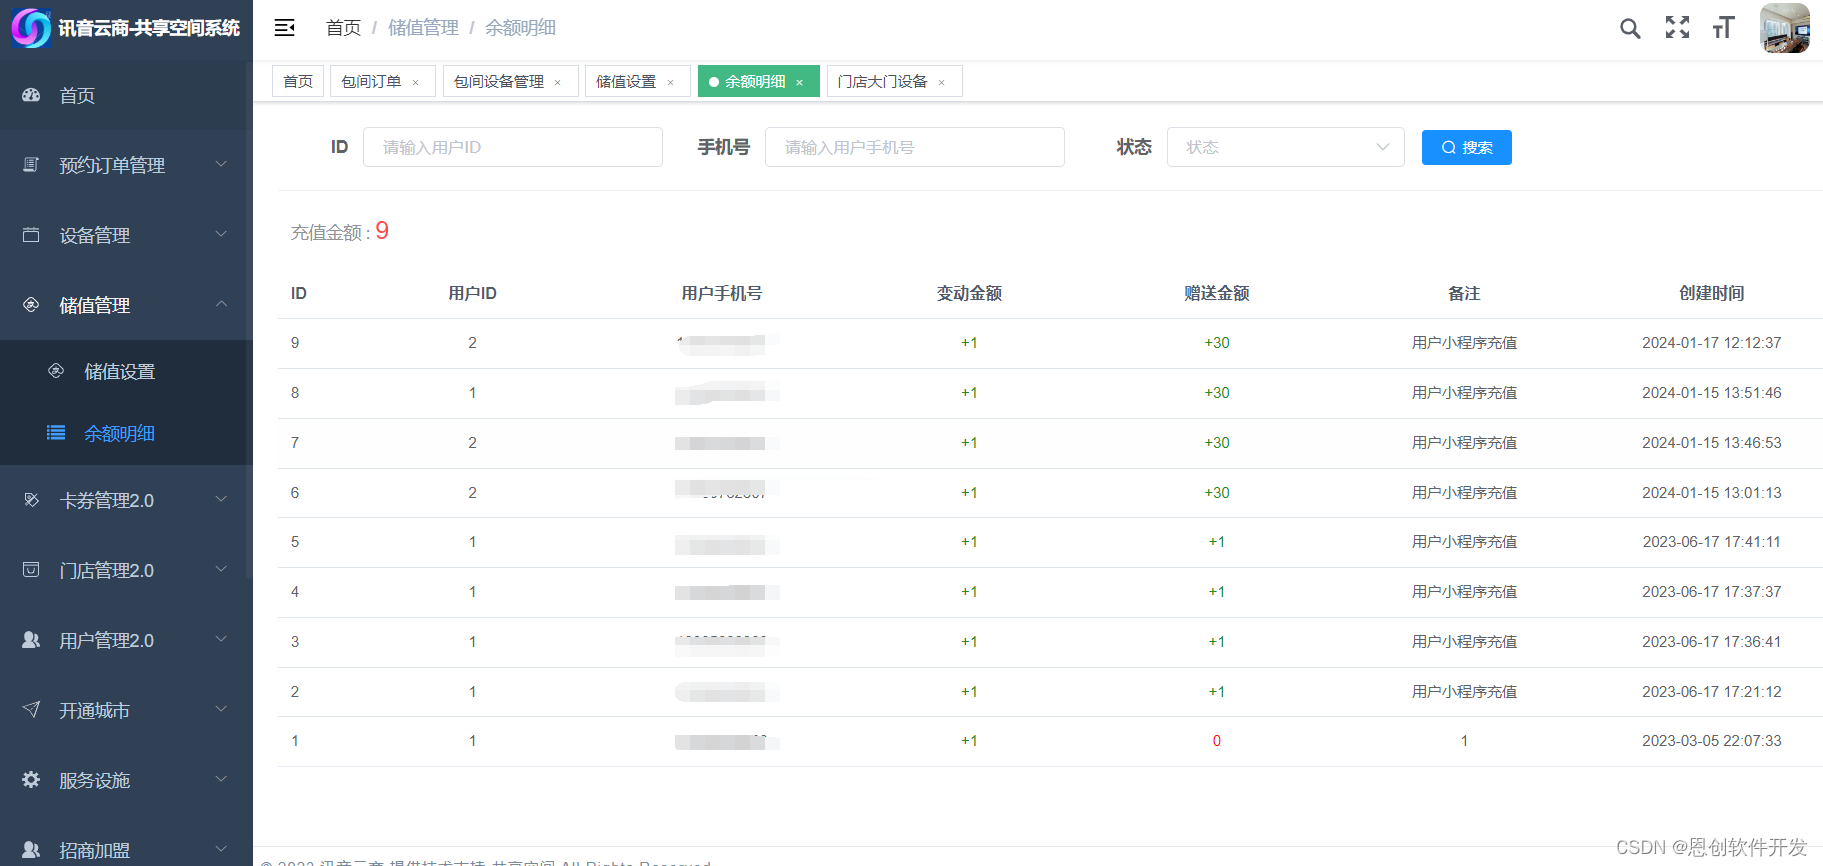Image resolution: width=1823 pixels, height=866 pixels.
Task: Click timestamp 2023-06-17 17:41:11
Action: click(x=1712, y=542)
